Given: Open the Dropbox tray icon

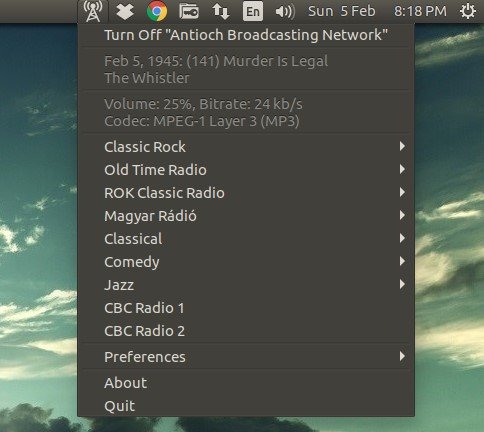Looking at the screenshot, I should pyautogui.click(x=125, y=11).
